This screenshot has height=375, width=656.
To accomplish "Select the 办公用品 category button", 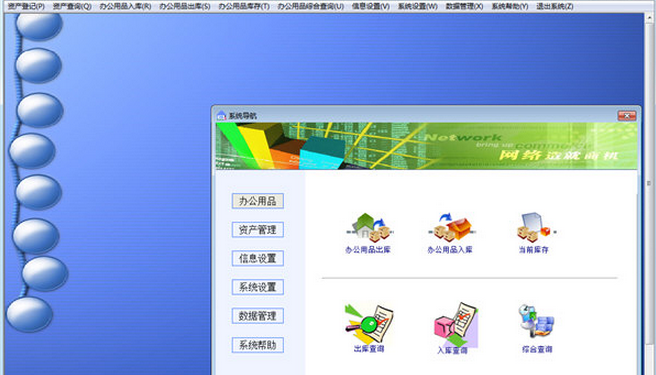I will 258,201.
